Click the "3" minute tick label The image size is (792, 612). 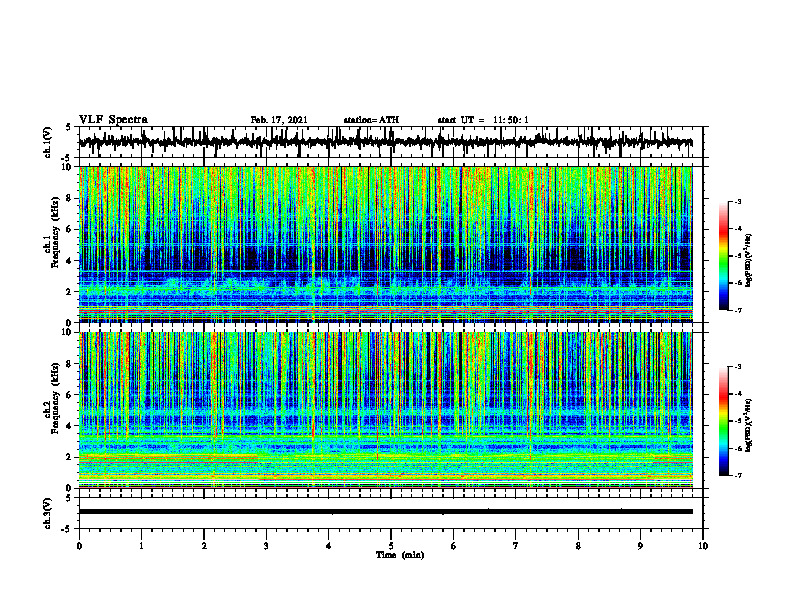pos(266,546)
